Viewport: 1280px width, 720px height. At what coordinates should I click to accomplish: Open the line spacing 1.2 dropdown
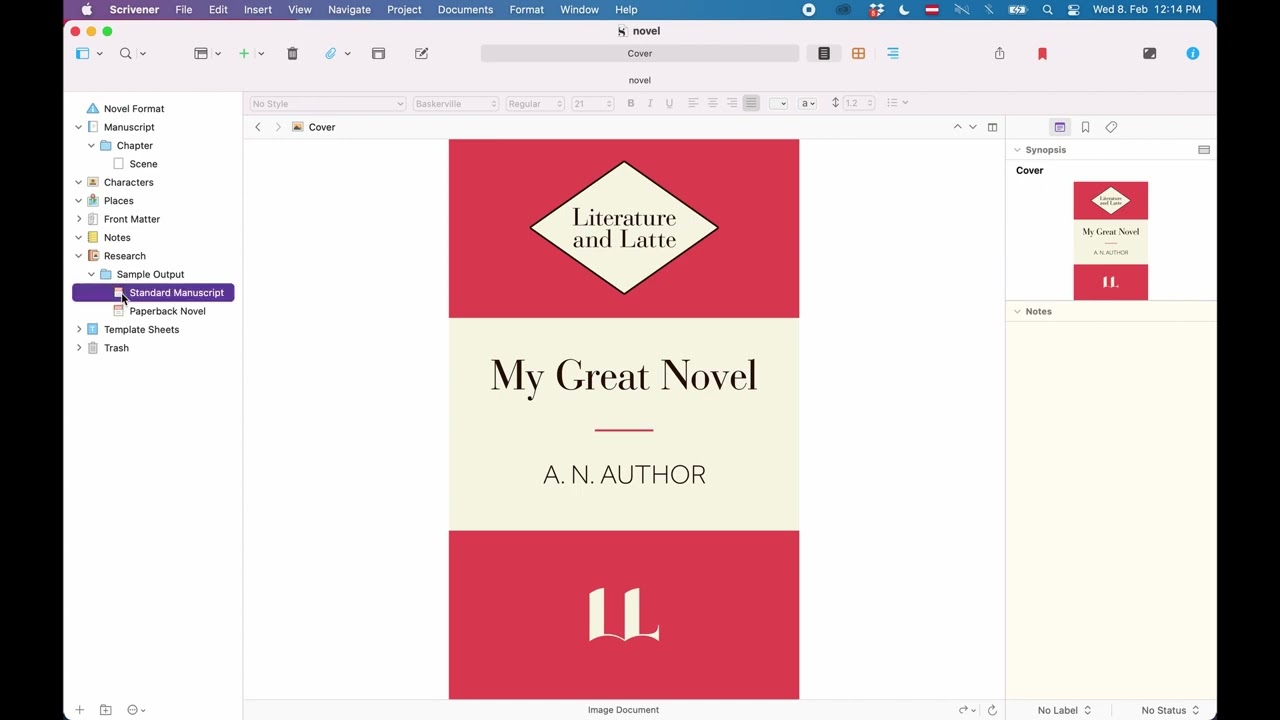point(853,103)
